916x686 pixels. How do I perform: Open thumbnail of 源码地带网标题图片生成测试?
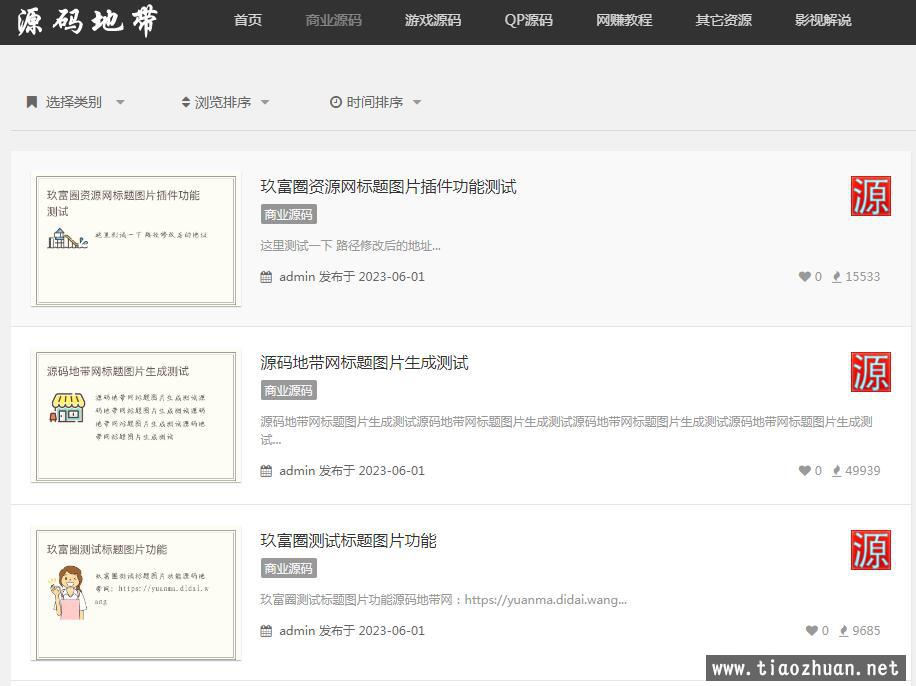(x=136, y=417)
